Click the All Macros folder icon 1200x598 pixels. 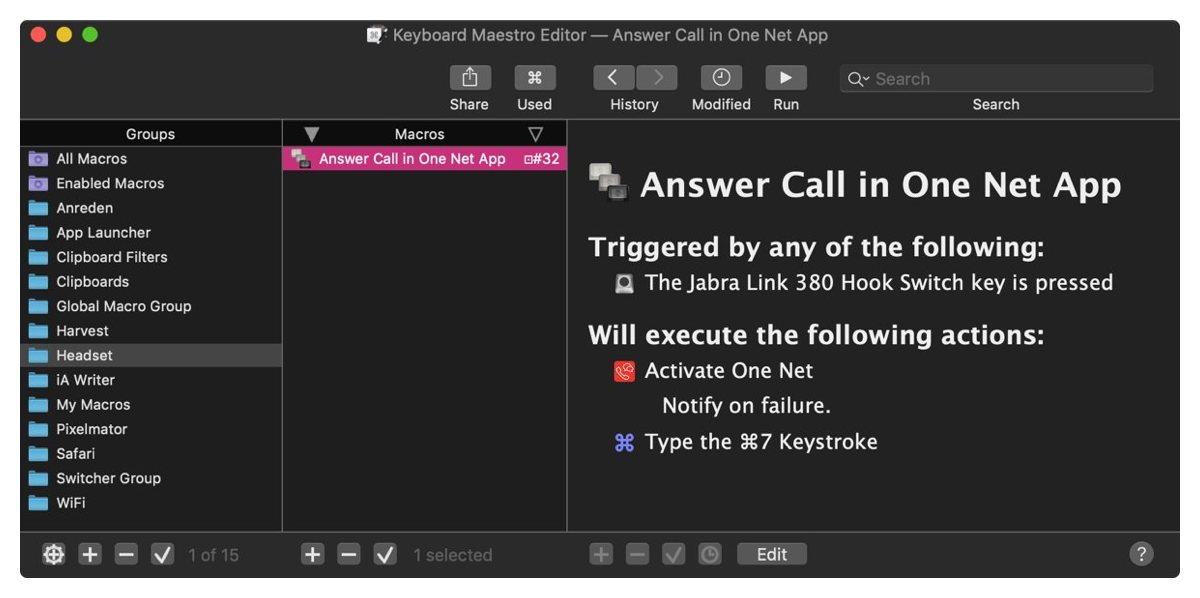click(38, 159)
